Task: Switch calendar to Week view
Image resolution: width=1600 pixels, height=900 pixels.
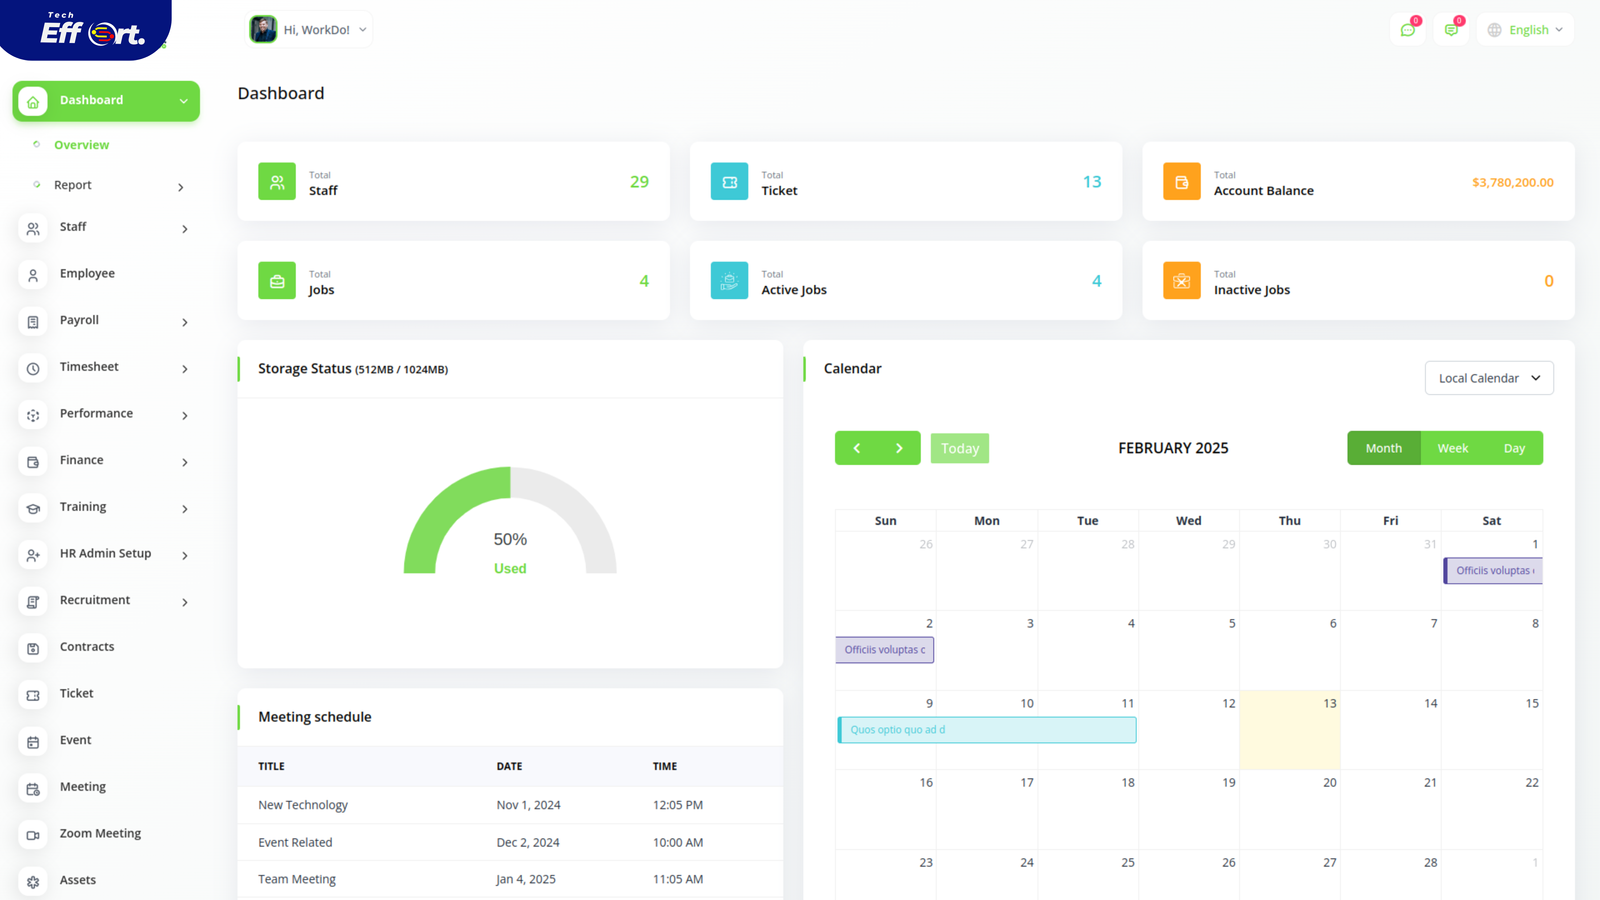Action: click(1452, 448)
